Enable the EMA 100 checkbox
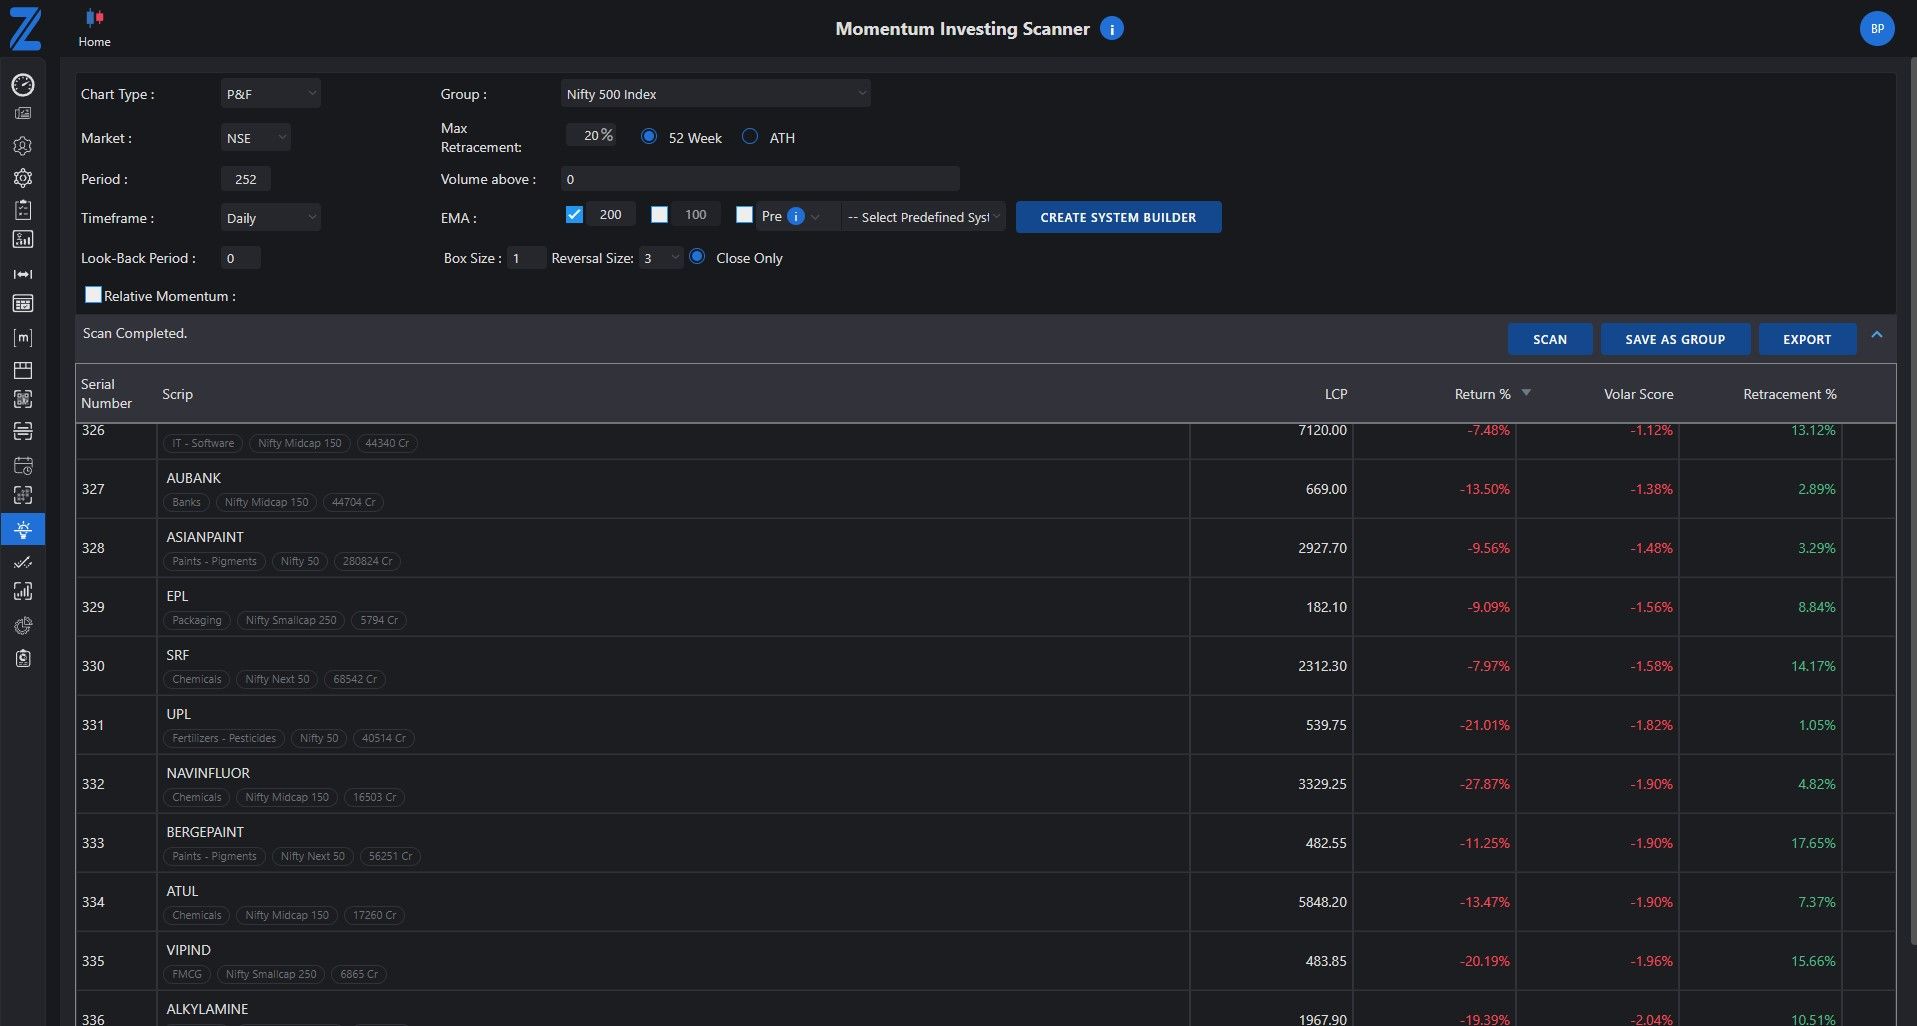 click(x=659, y=214)
